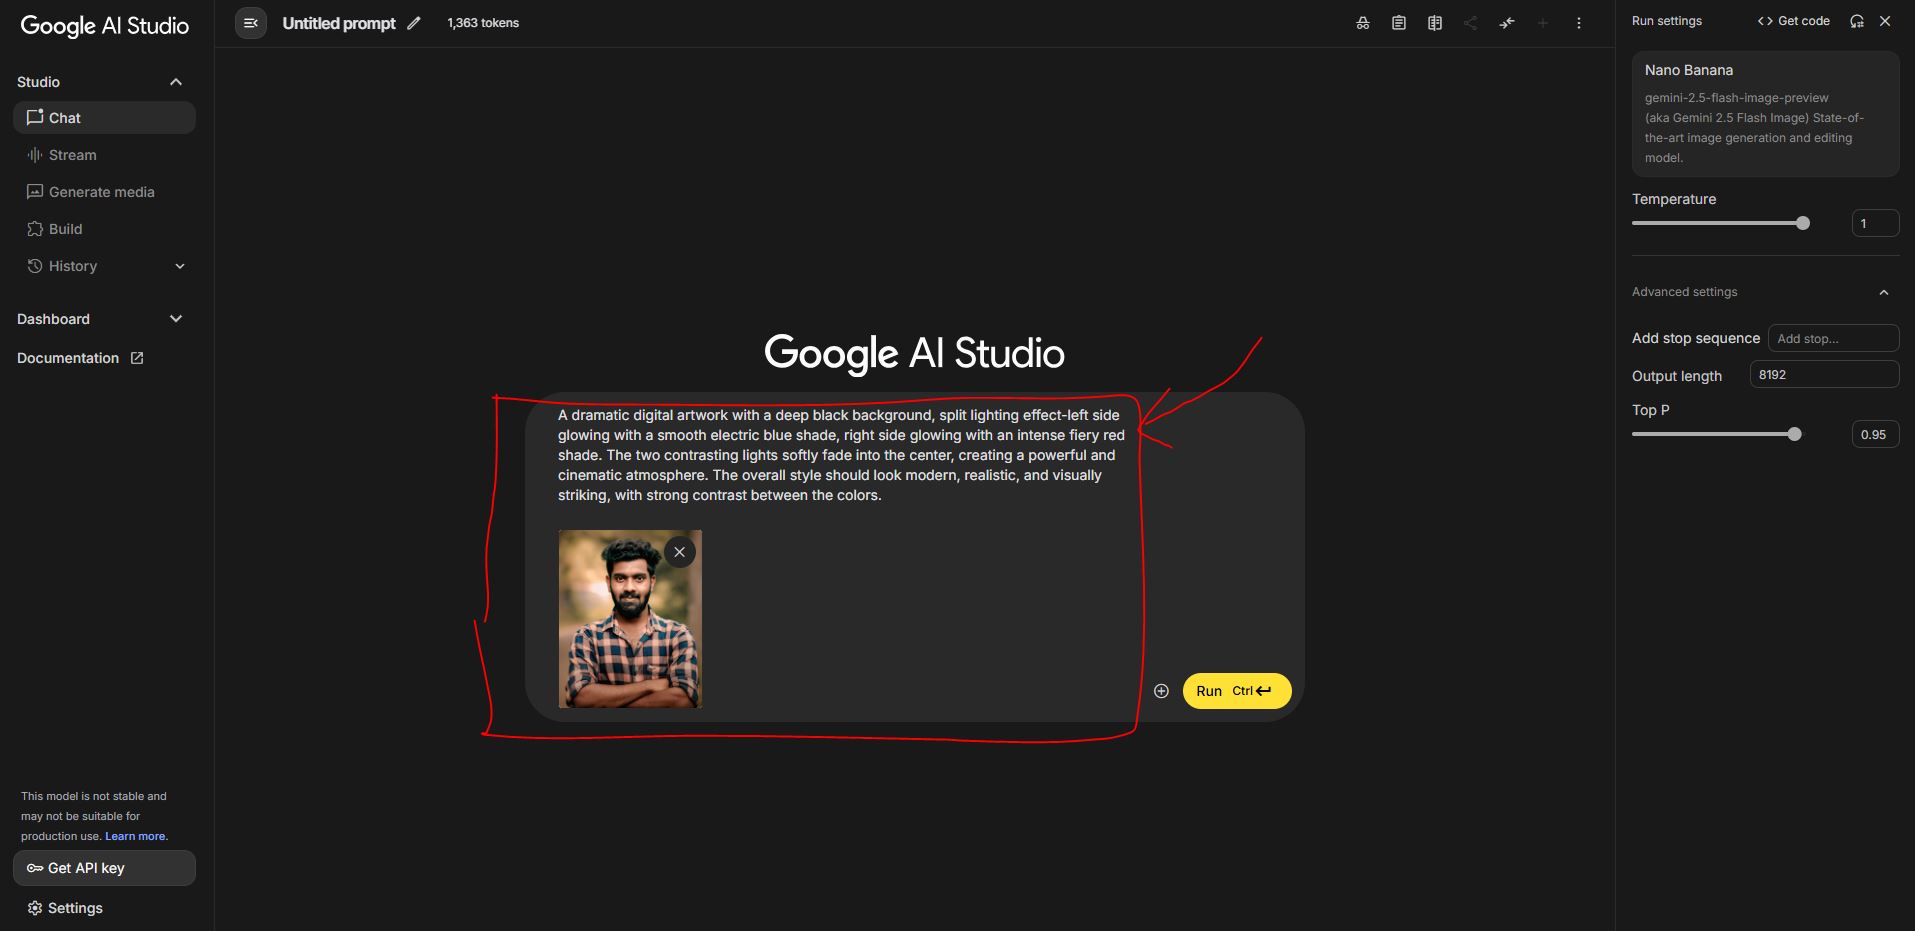Image resolution: width=1915 pixels, height=931 pixels.
Task: Expand the Dashboard section
Action: point(176,318)
